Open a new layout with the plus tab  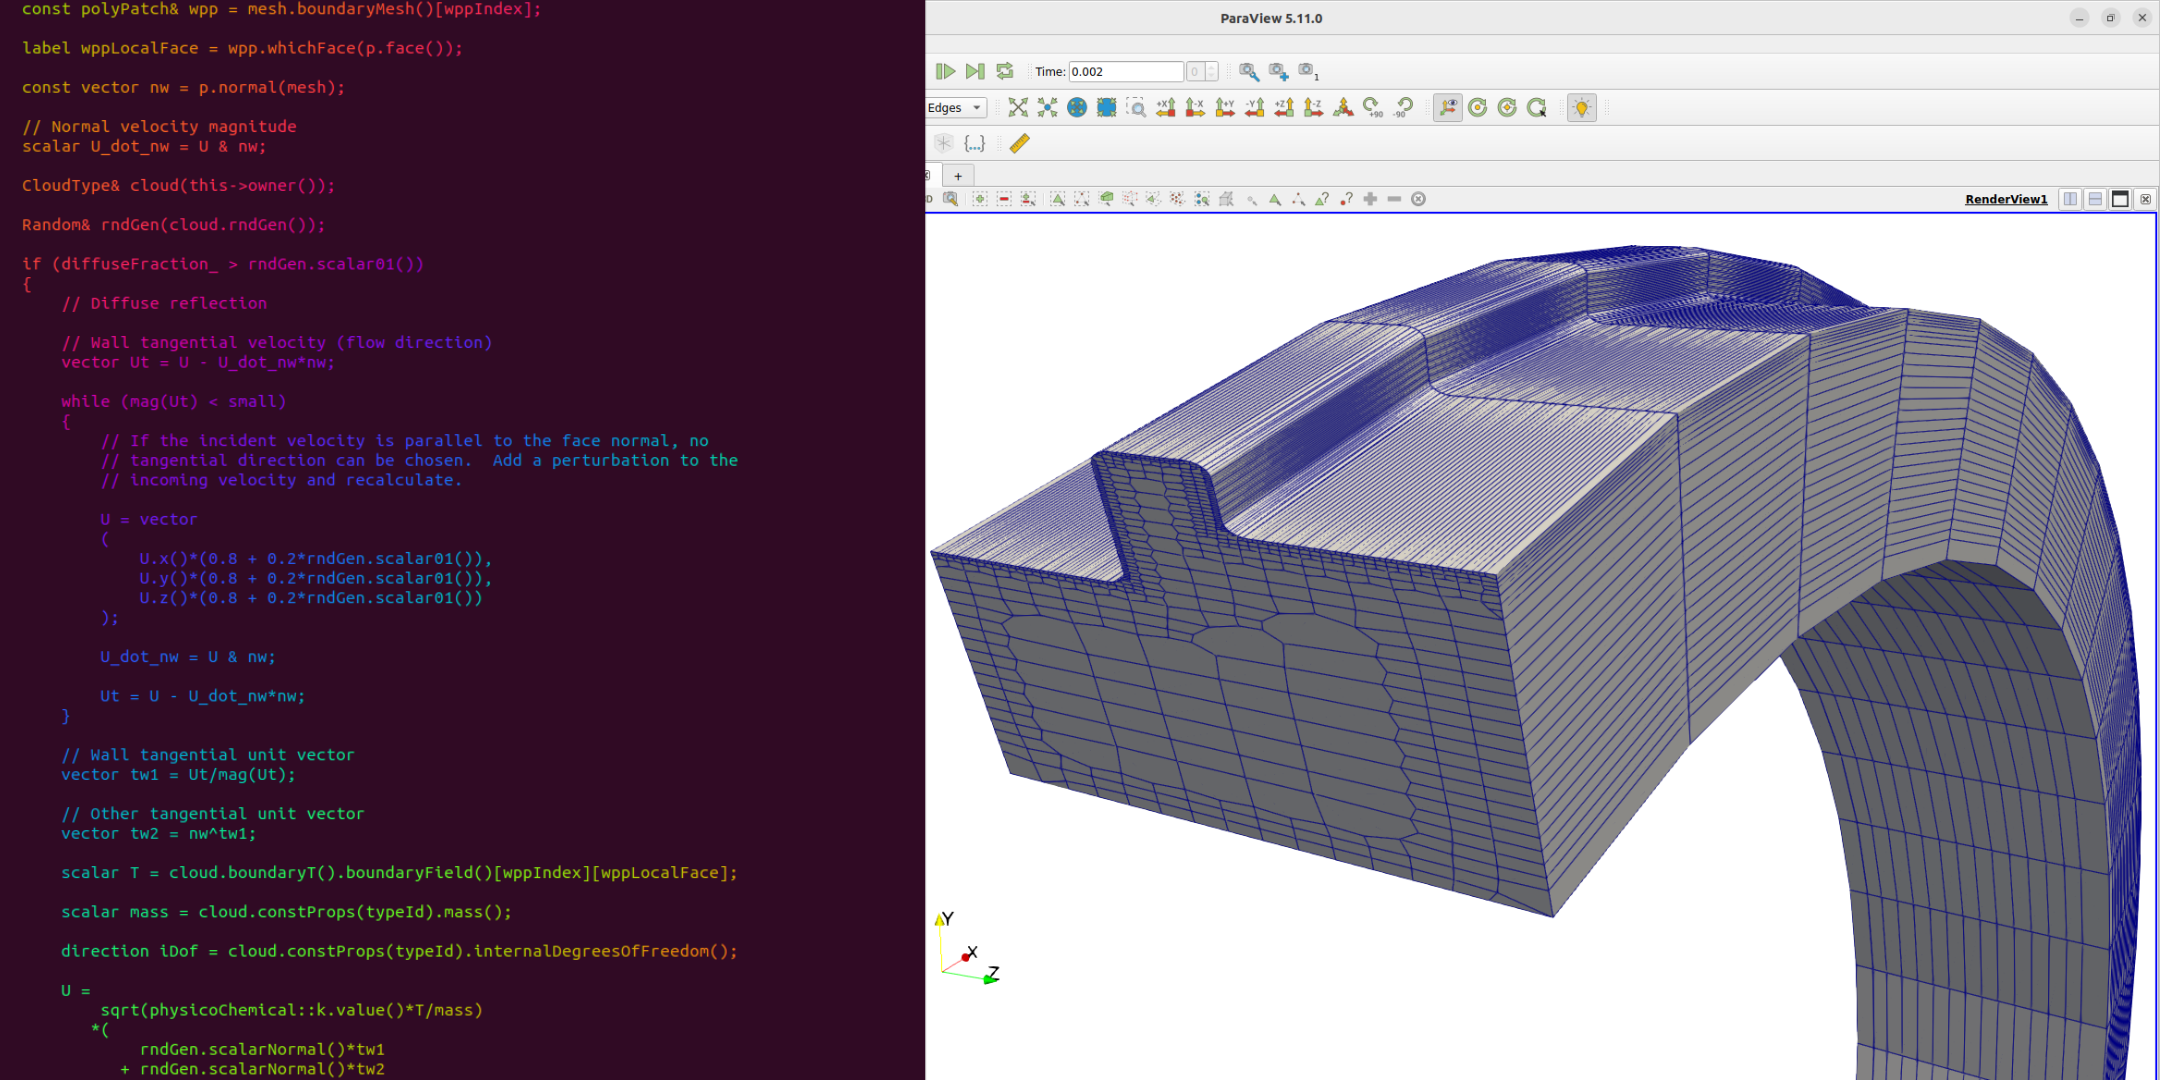click(x=958, y=175)
